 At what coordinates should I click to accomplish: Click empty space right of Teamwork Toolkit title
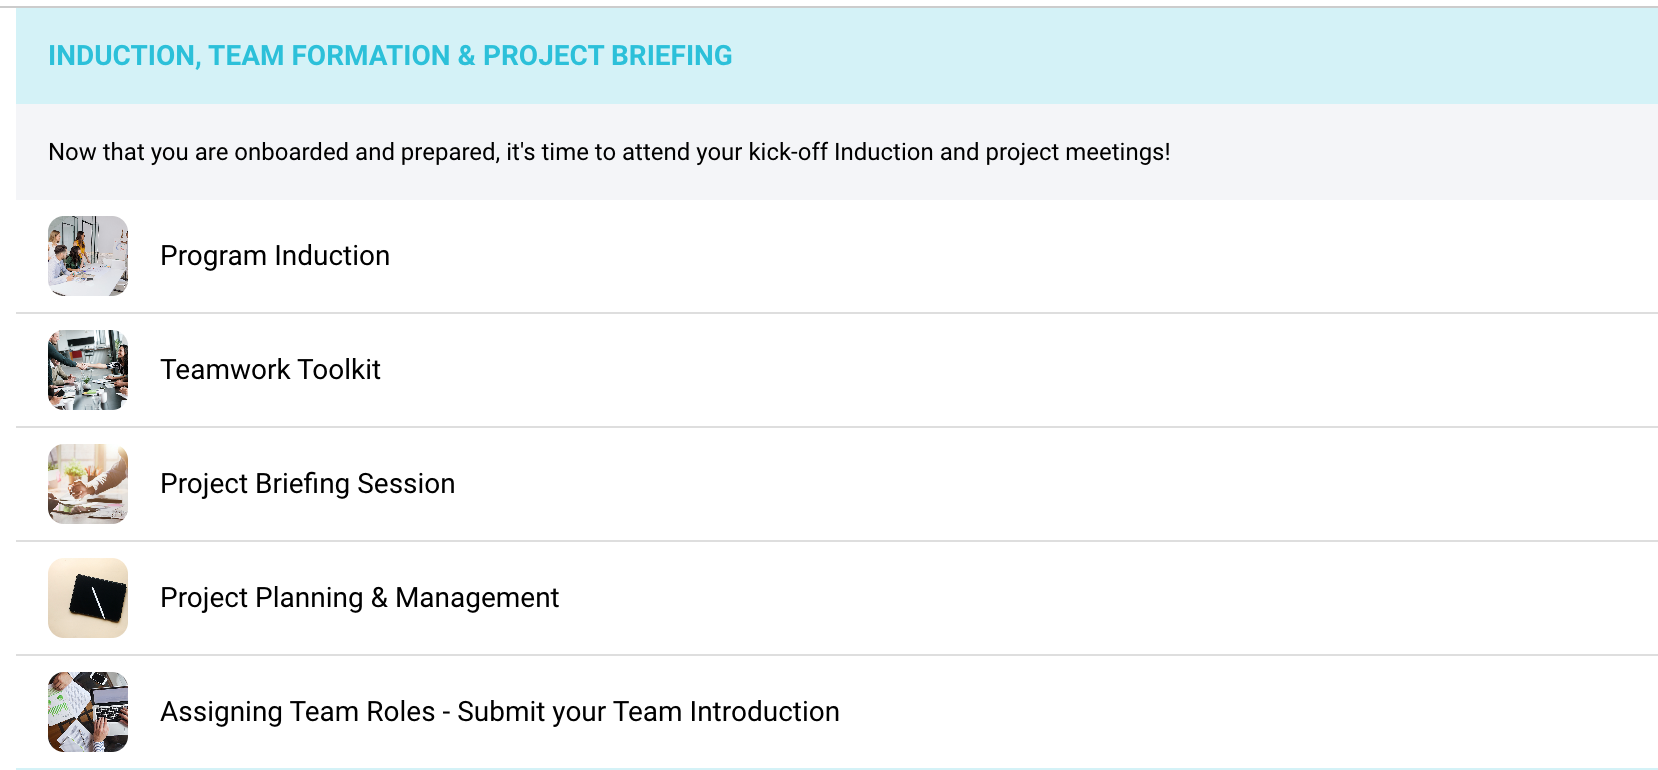(1000, 370)
